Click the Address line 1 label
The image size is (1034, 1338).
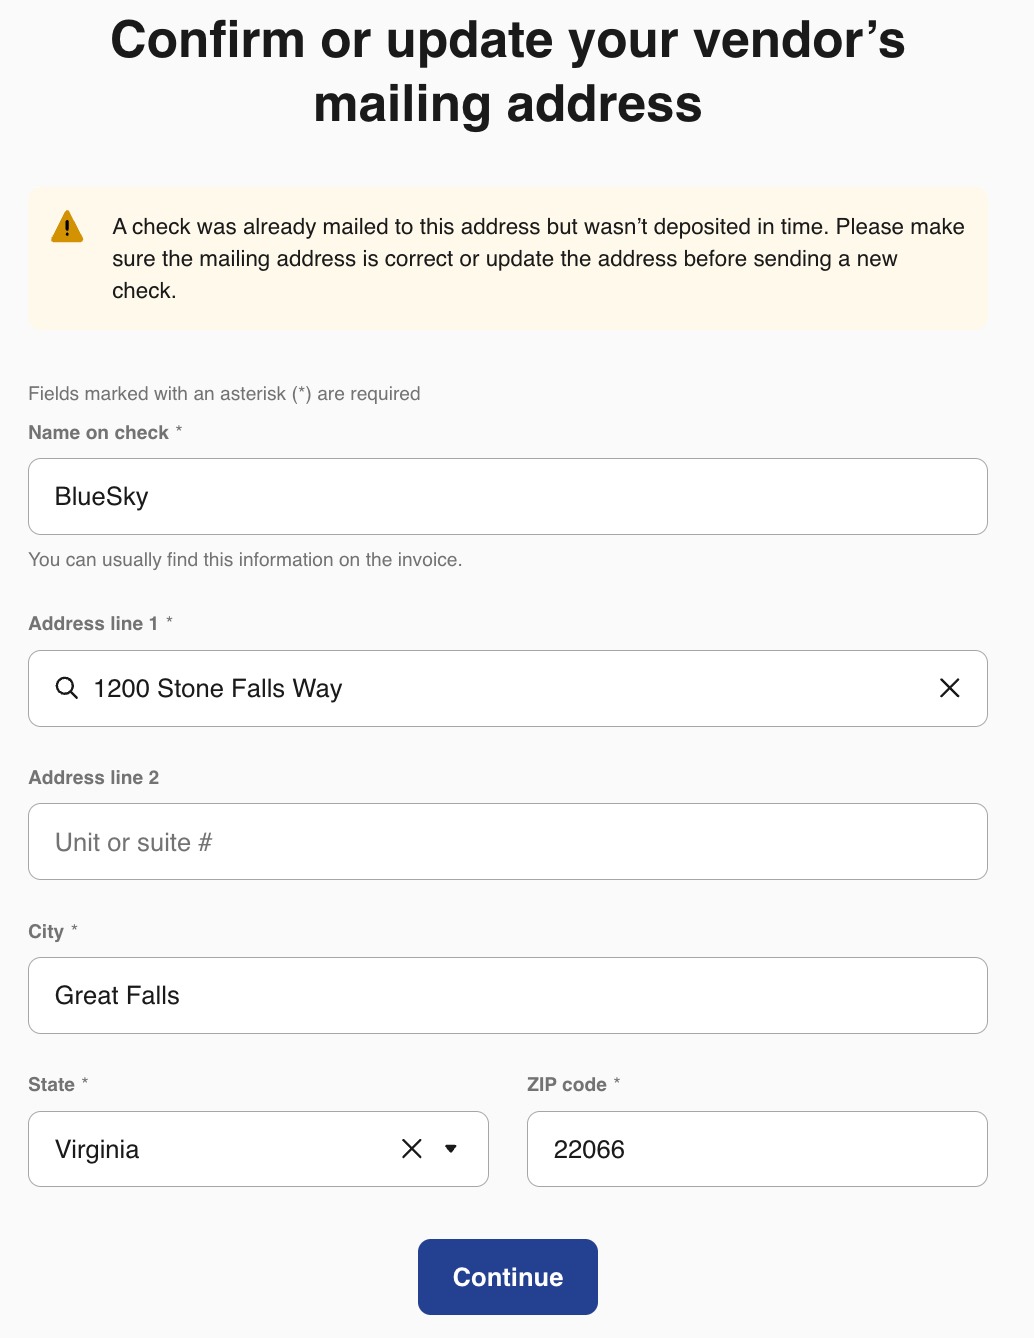(93, 624)
